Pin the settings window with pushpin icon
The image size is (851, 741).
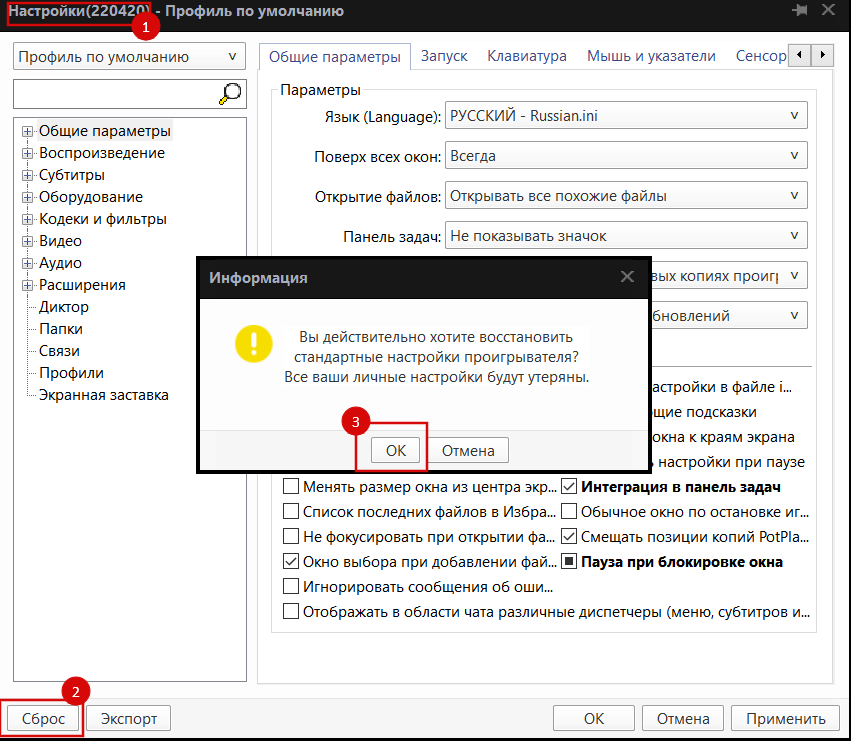pos(799,11)
